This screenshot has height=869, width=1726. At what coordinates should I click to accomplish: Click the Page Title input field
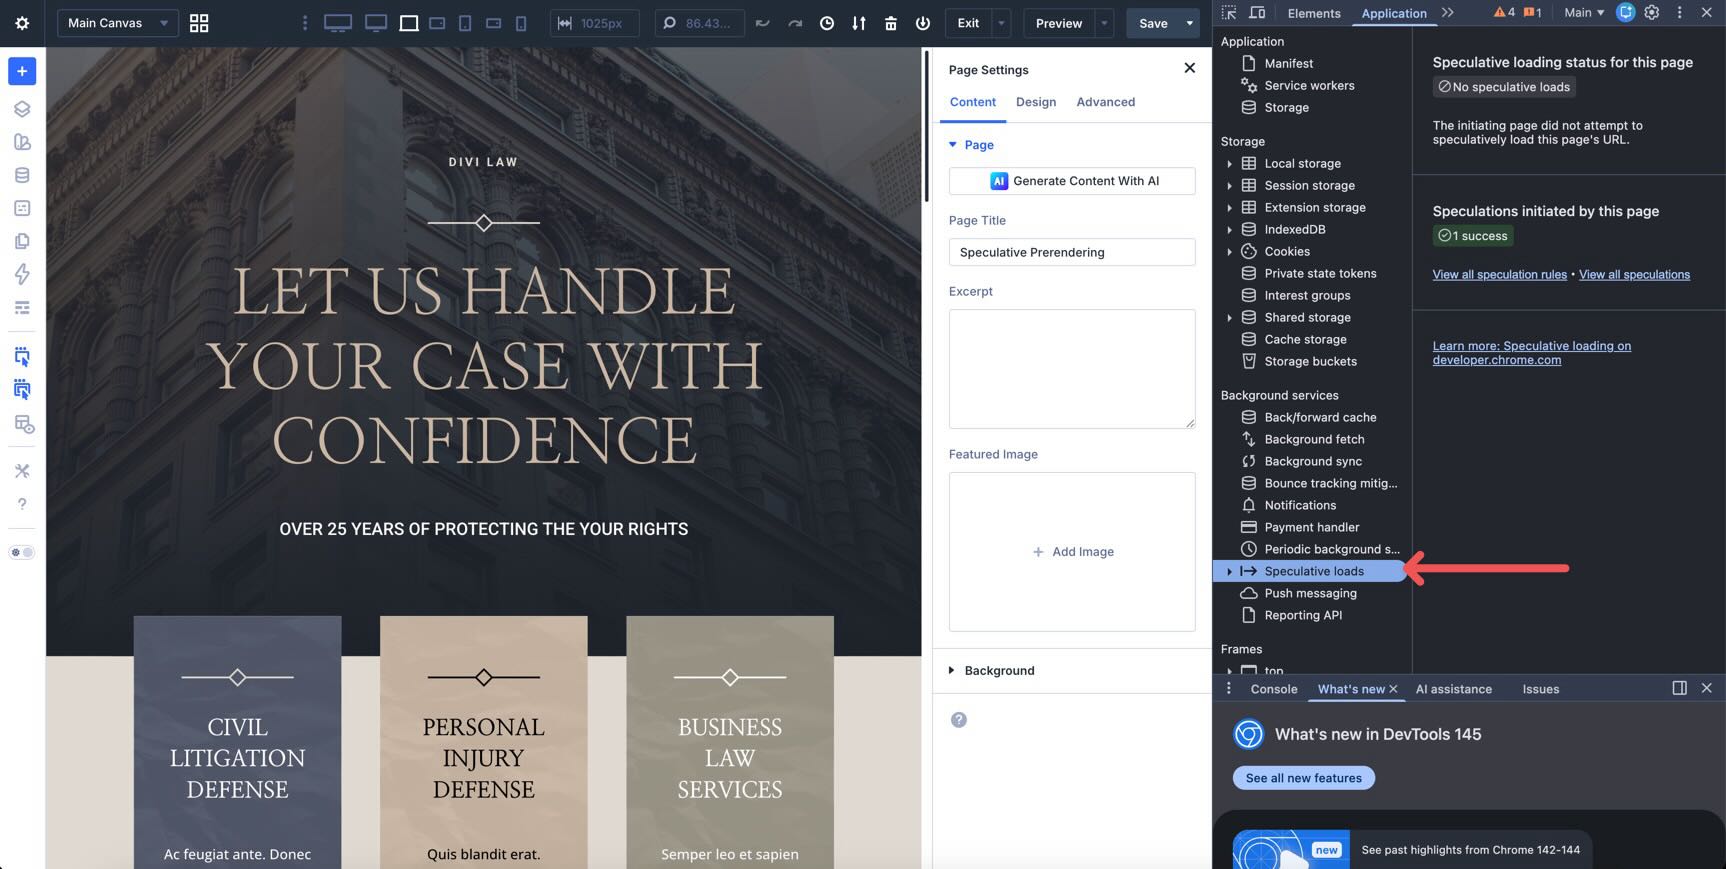coord(1071,252)
